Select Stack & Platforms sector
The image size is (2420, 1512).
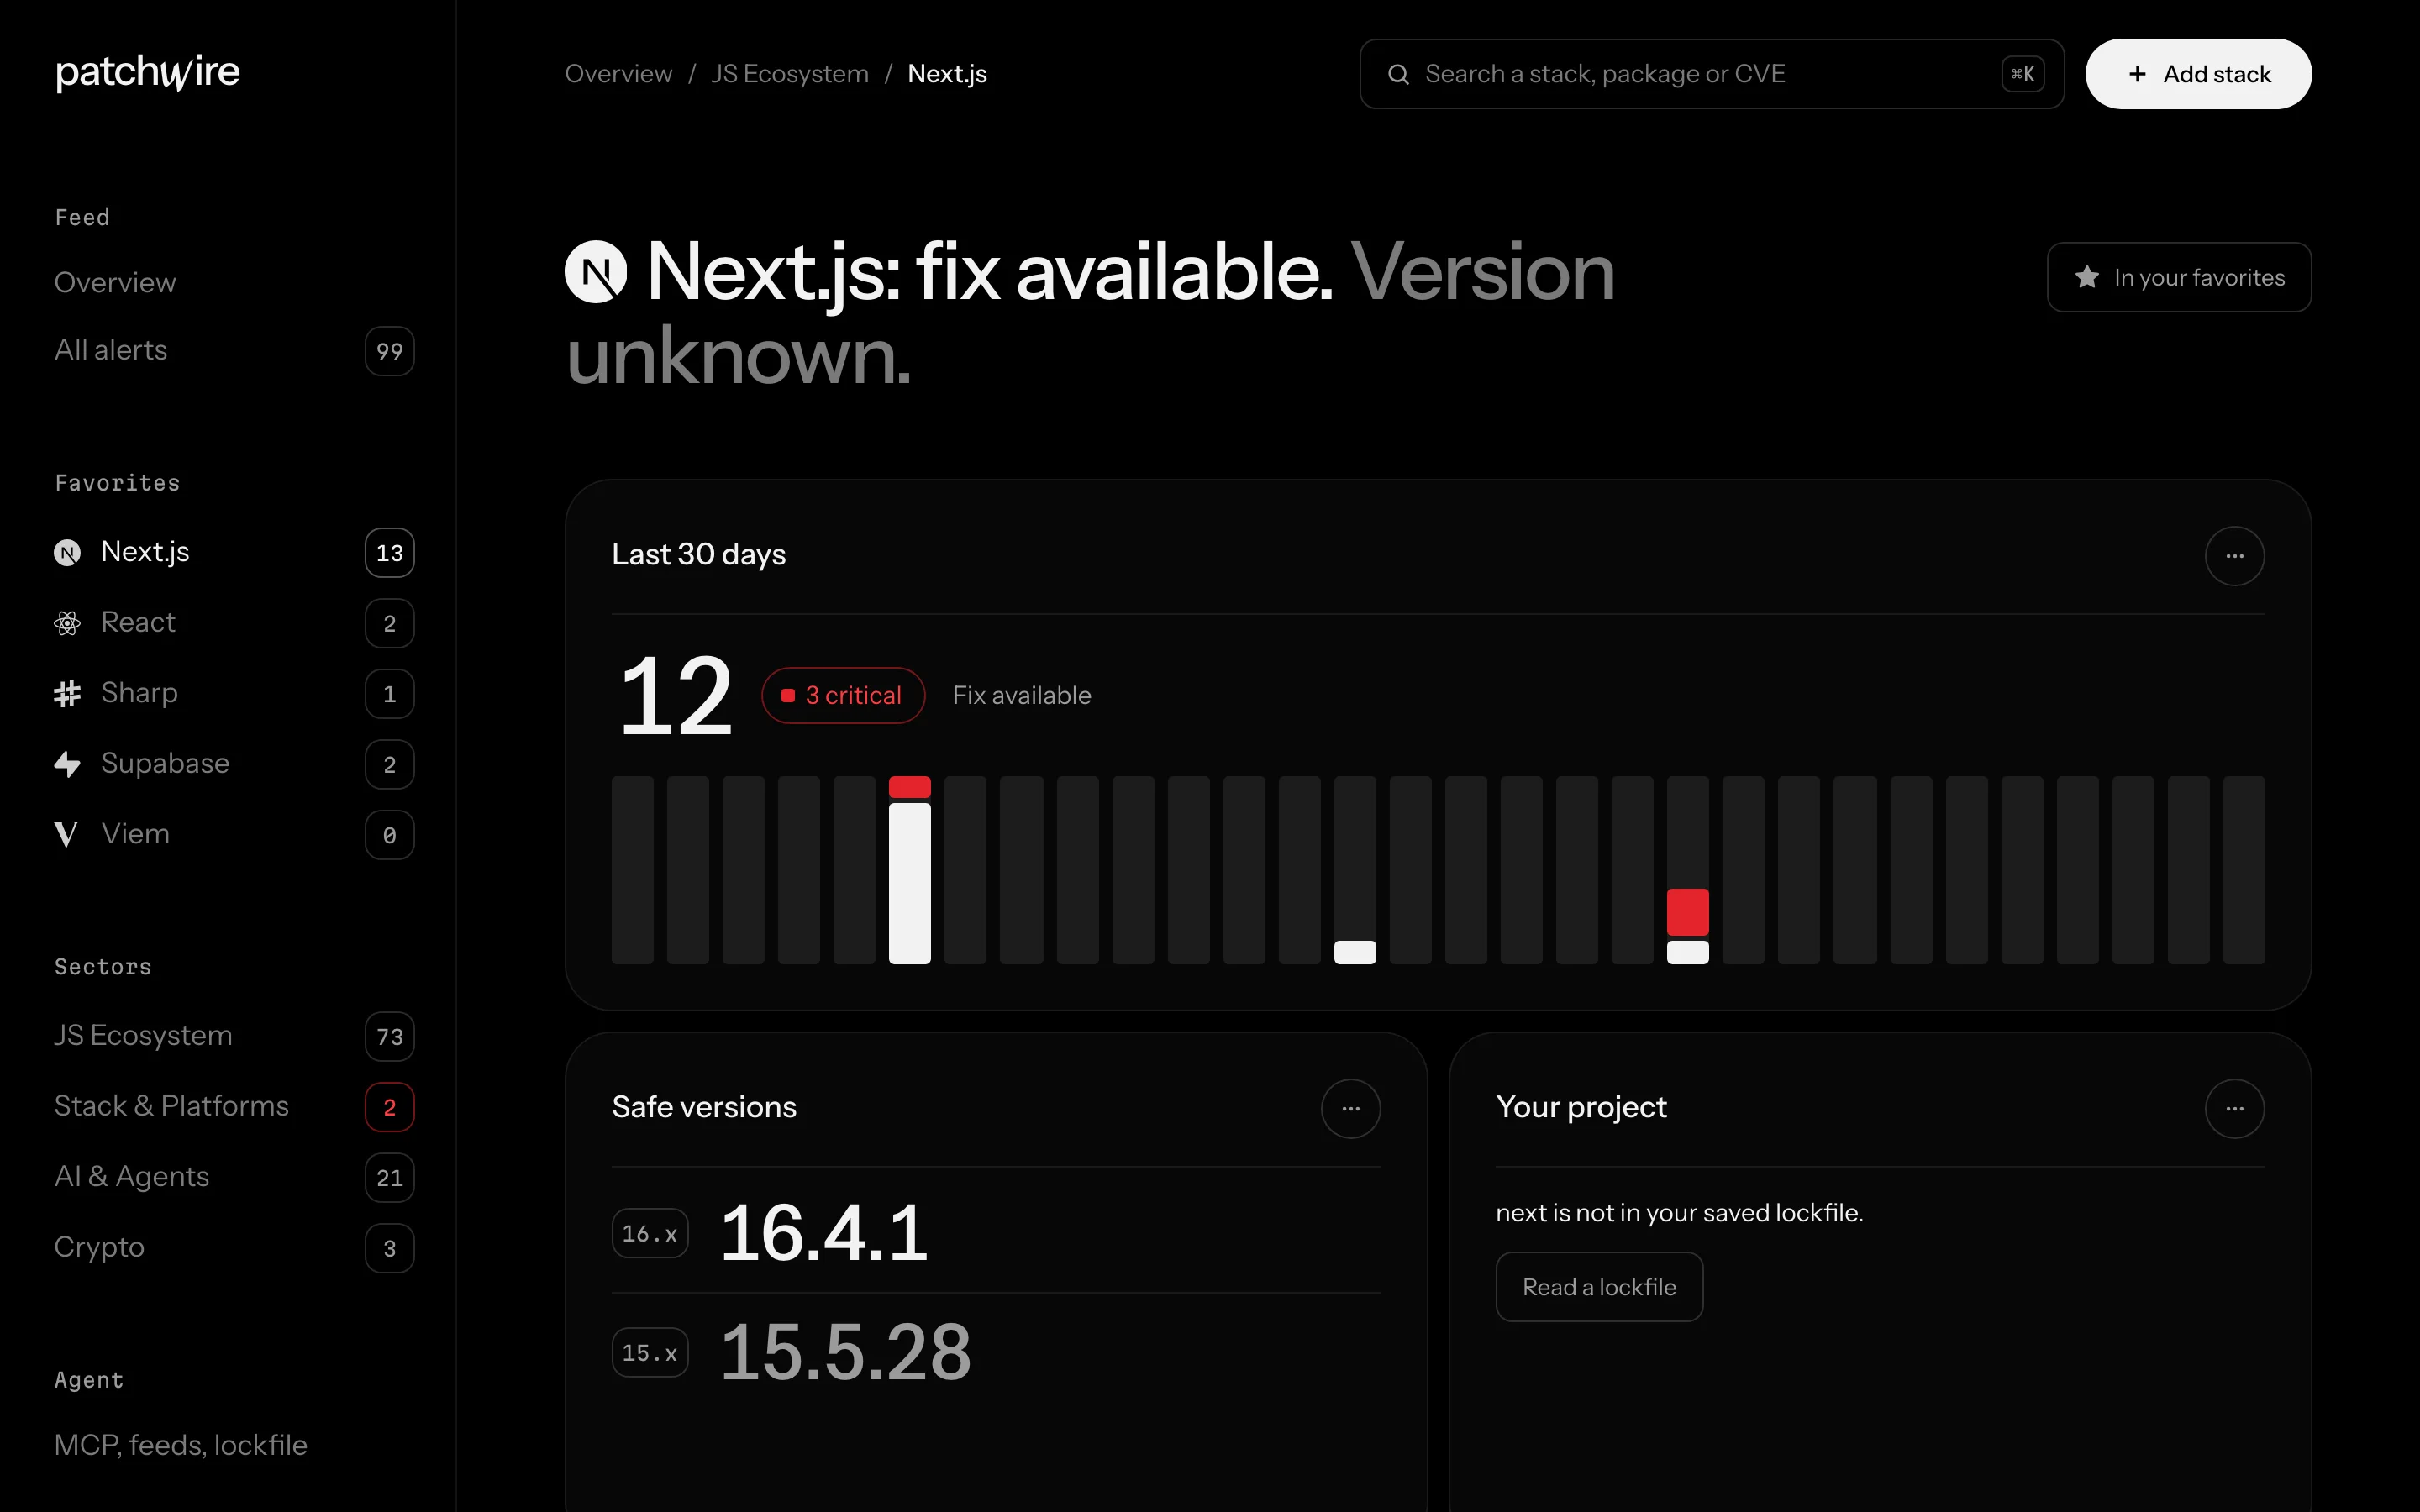coord(234,1107)
